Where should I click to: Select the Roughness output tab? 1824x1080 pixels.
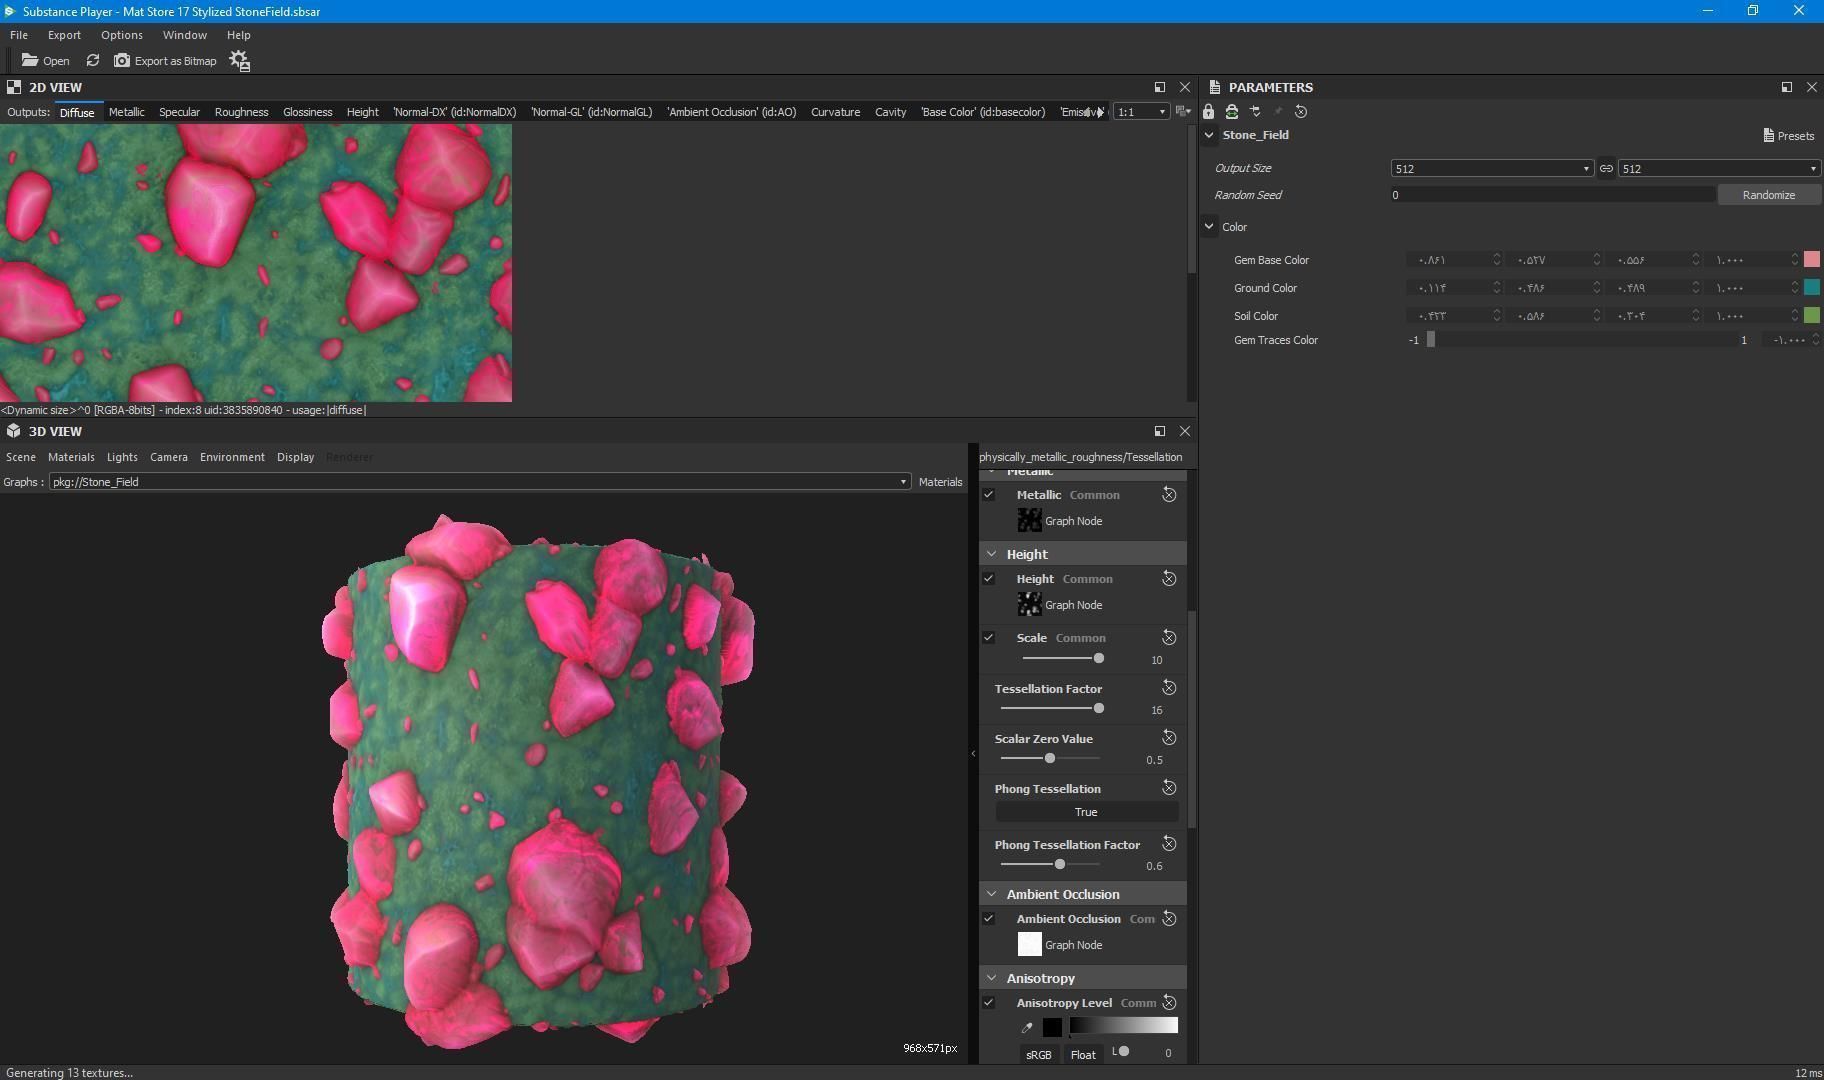point(241,112)
